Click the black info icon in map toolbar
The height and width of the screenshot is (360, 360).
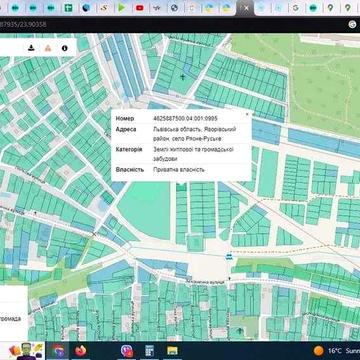pos(65,48)
